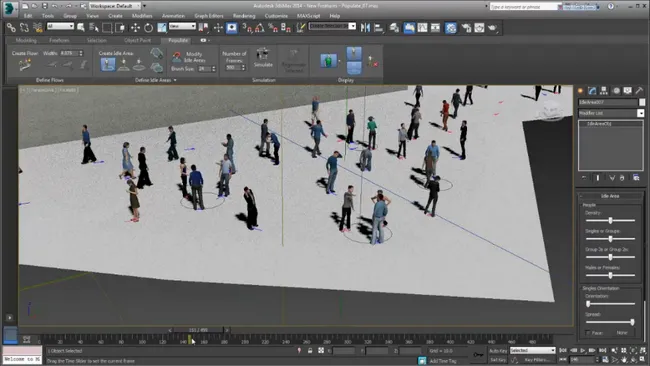The image size is (650, 366).
Task: Toggle the Auto Key button
Action: click(x=498, y=351)
